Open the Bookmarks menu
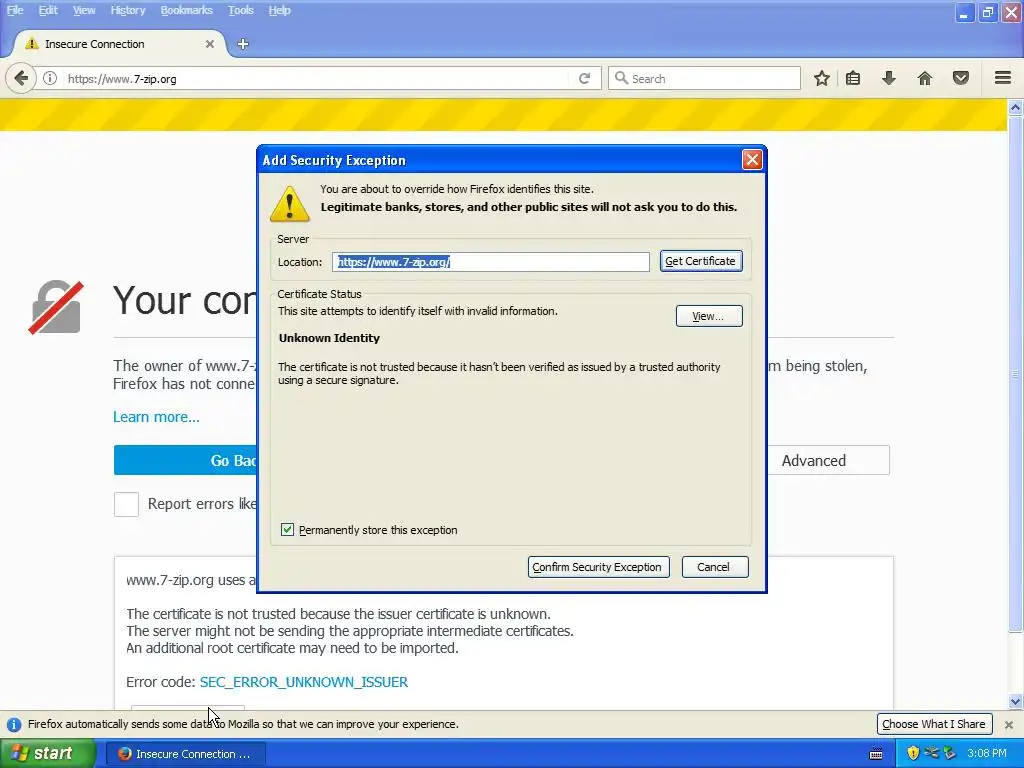 pos(186,10)
